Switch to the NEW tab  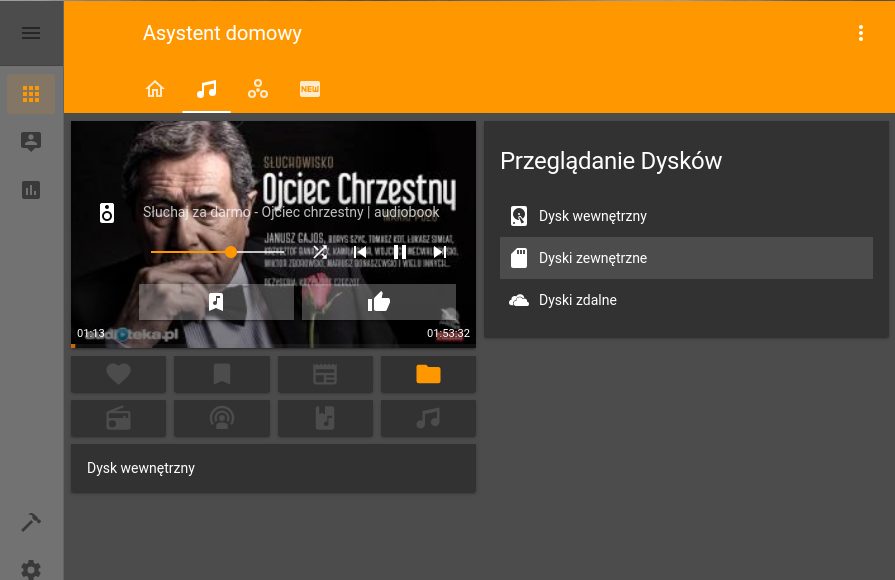(310, 89)
